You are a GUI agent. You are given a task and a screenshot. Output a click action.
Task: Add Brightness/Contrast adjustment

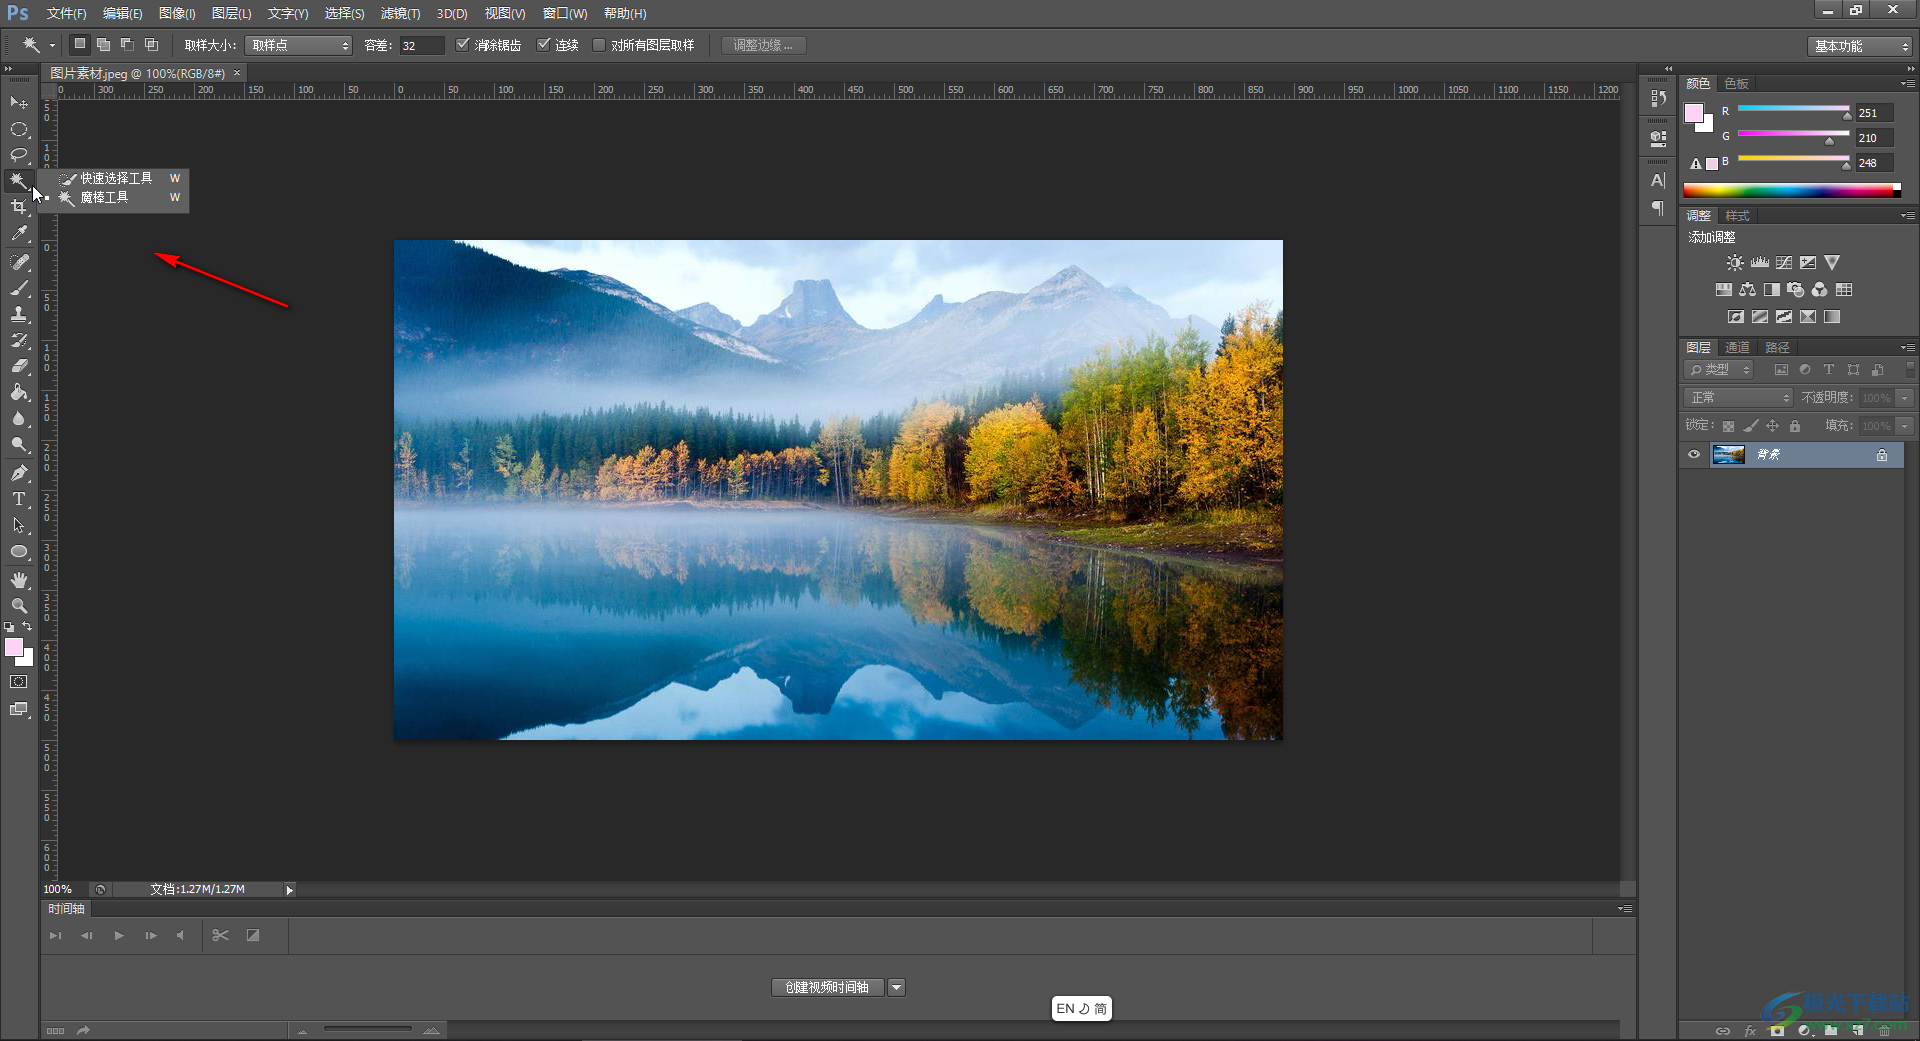pos(1735,262)
